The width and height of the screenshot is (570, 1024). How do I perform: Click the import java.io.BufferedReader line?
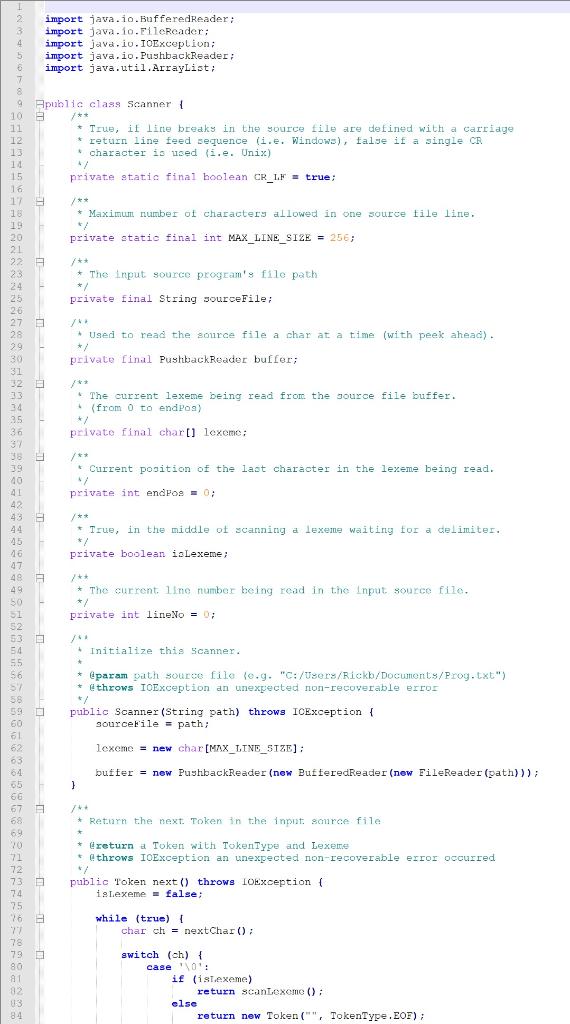pos(139,19)
